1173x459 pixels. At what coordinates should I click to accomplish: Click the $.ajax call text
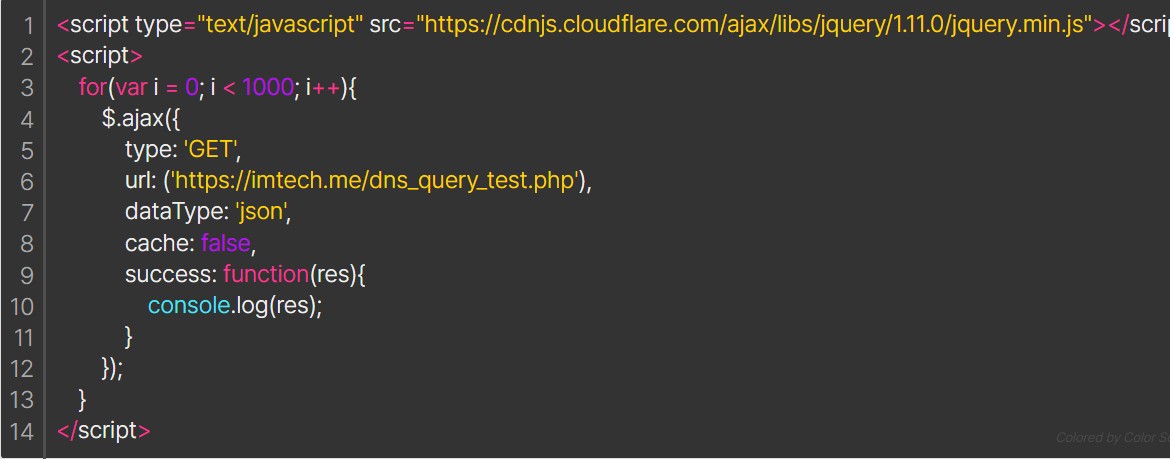(132, 119)
